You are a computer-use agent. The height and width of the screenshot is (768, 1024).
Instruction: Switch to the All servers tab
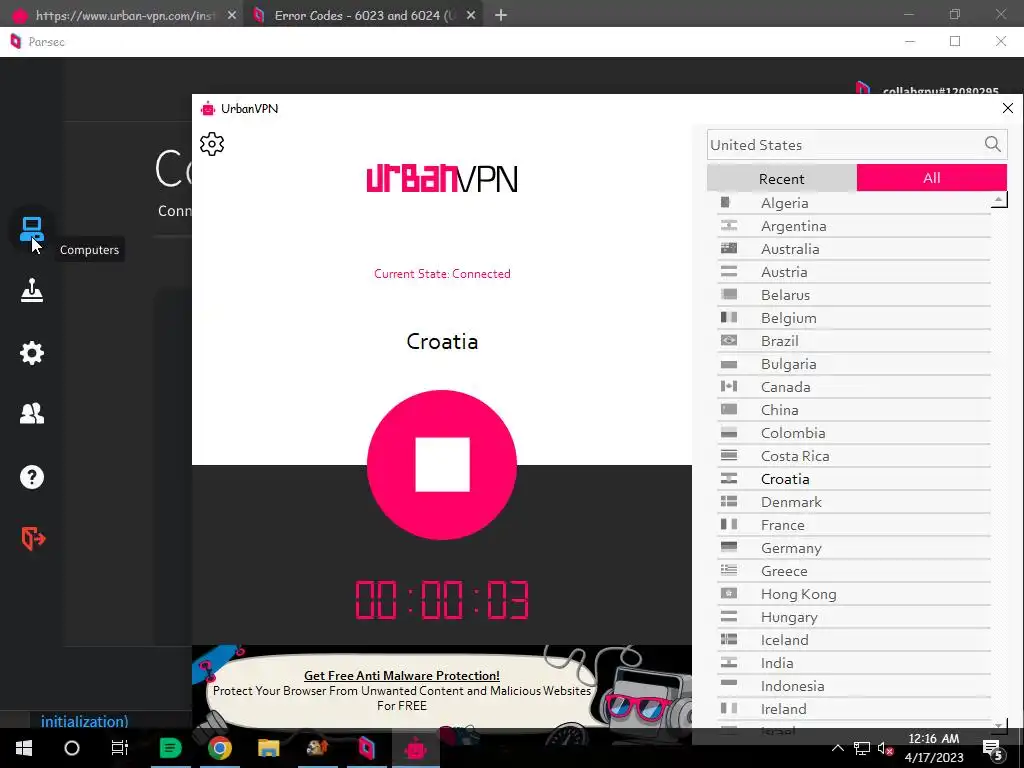(x=932, y=178)
